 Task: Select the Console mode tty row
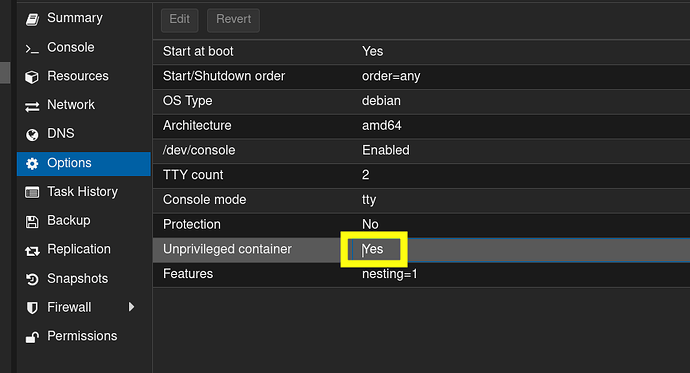(422, 200)
